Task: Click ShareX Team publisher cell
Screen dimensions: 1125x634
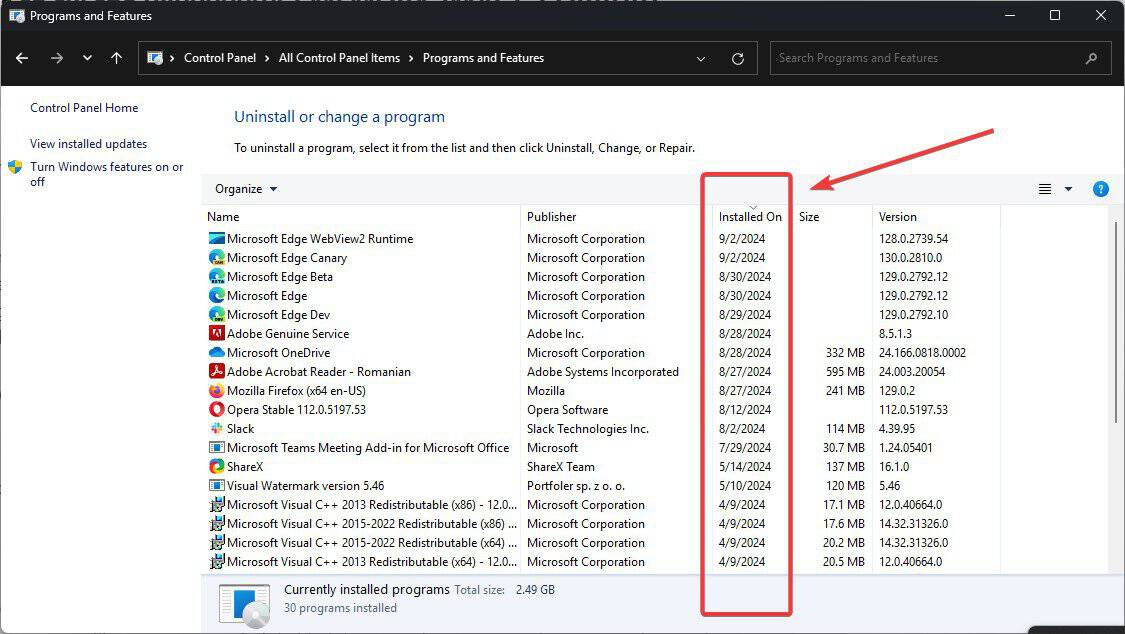Action: [x=560, y=466]
